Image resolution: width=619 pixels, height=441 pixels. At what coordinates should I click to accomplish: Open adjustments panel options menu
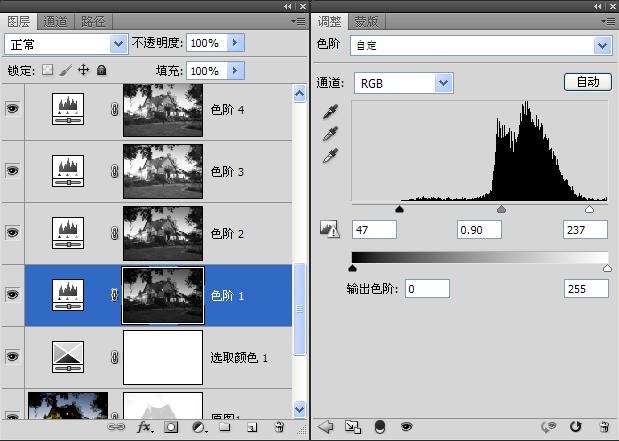[609, 22]
